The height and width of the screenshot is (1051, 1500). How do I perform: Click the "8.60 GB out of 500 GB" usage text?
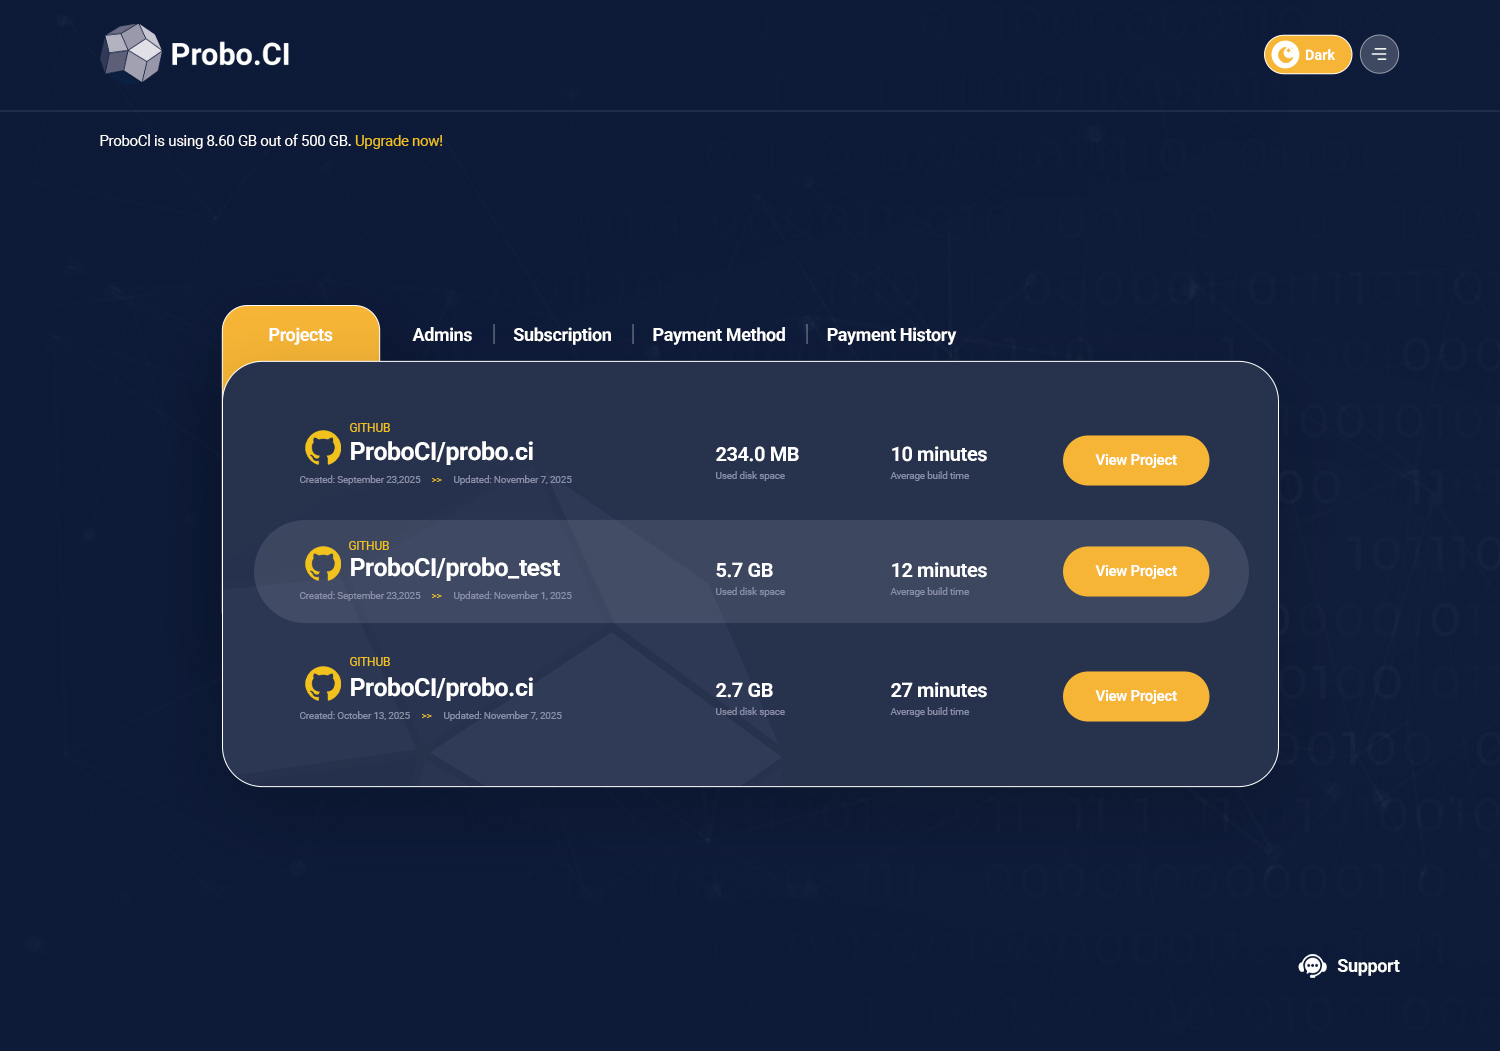(279, 141)
